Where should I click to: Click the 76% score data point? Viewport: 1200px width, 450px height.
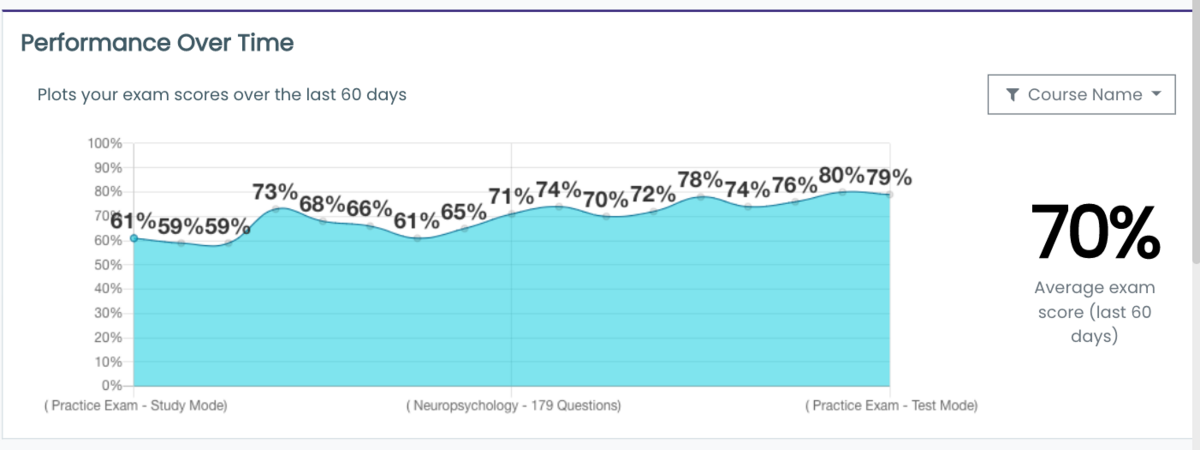tap(795, 202)
